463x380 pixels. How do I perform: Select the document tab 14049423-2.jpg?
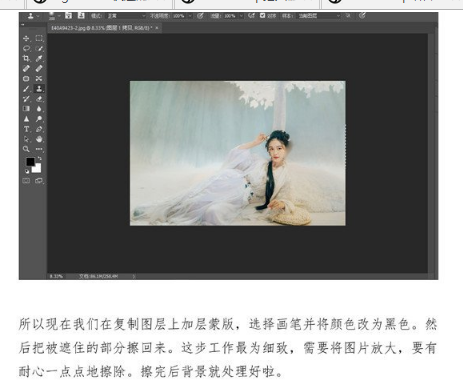pos(101,28)
